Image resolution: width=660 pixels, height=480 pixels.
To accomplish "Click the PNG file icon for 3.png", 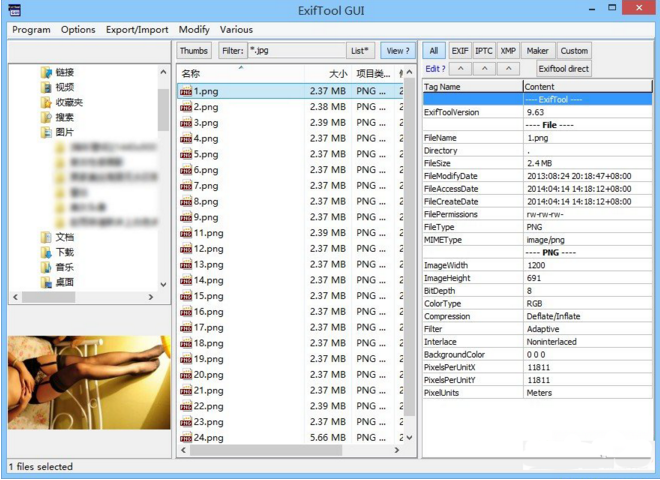I will tap(186, 123).
